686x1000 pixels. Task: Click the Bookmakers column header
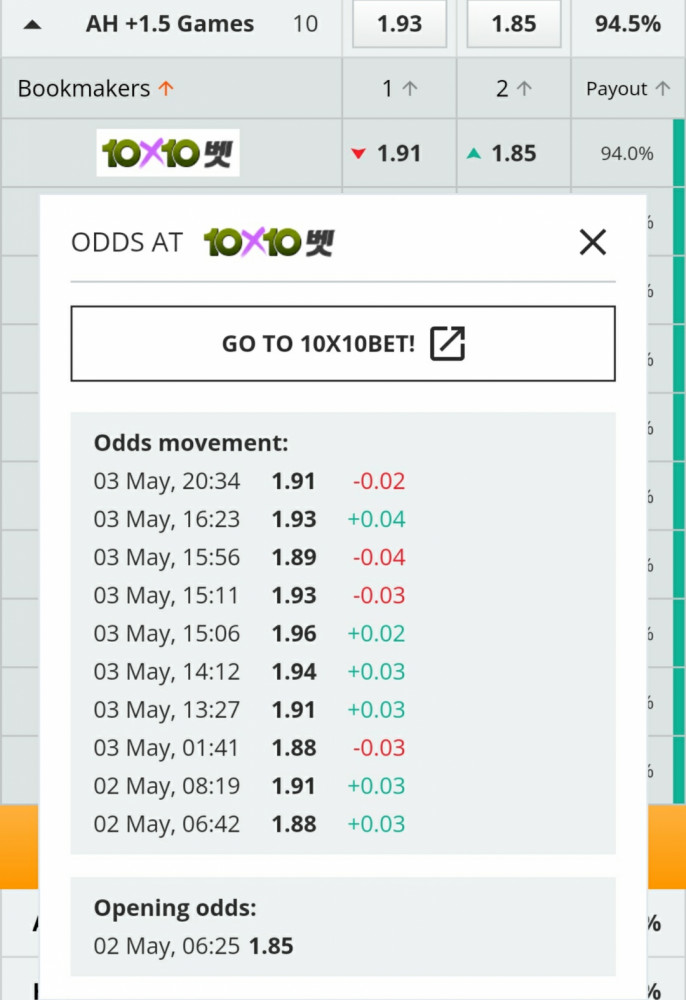[x=84, y=89]
